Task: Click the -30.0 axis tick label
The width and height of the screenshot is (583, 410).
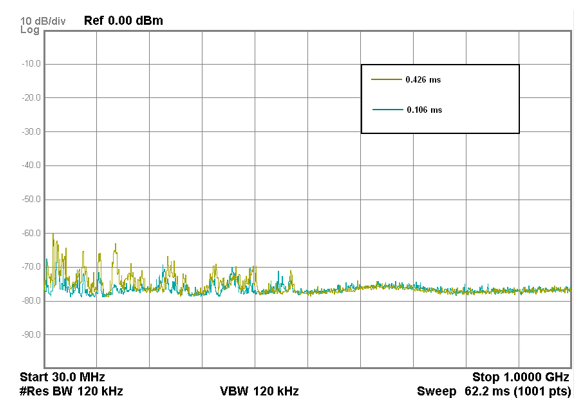Action: point(31,132)
